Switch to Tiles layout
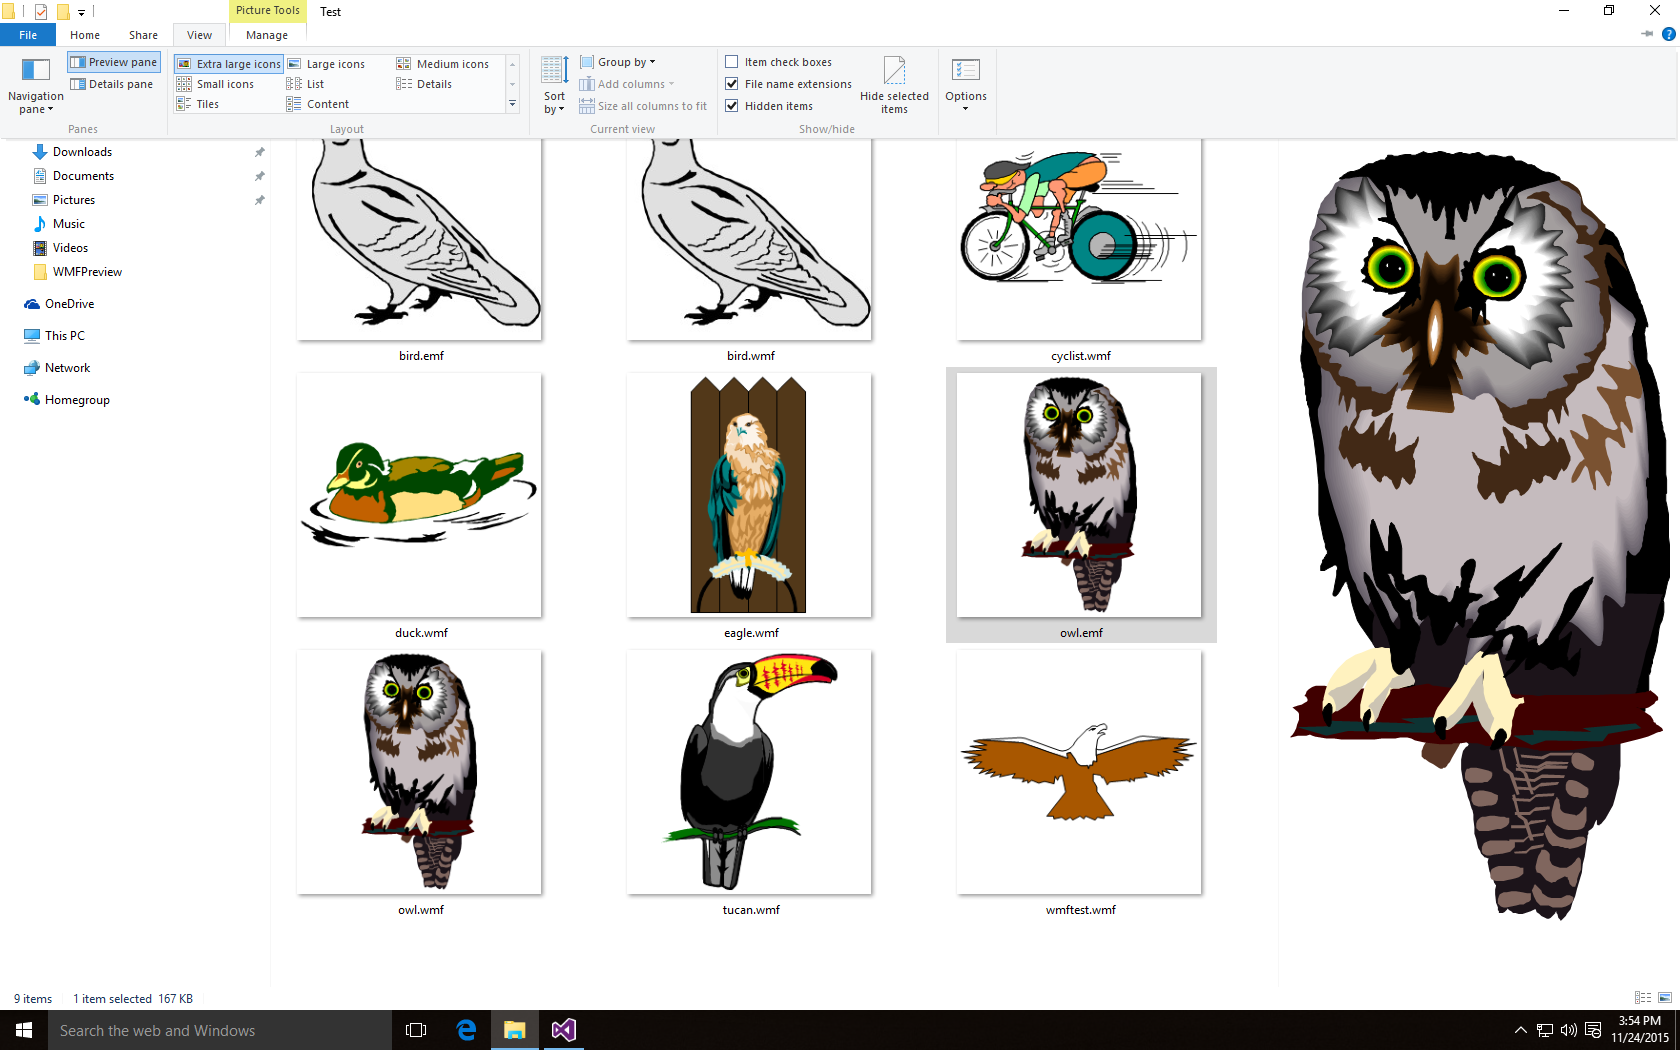Image resolution: width=1680 pixels, height=1050 pixels. (x=198, y=104)
